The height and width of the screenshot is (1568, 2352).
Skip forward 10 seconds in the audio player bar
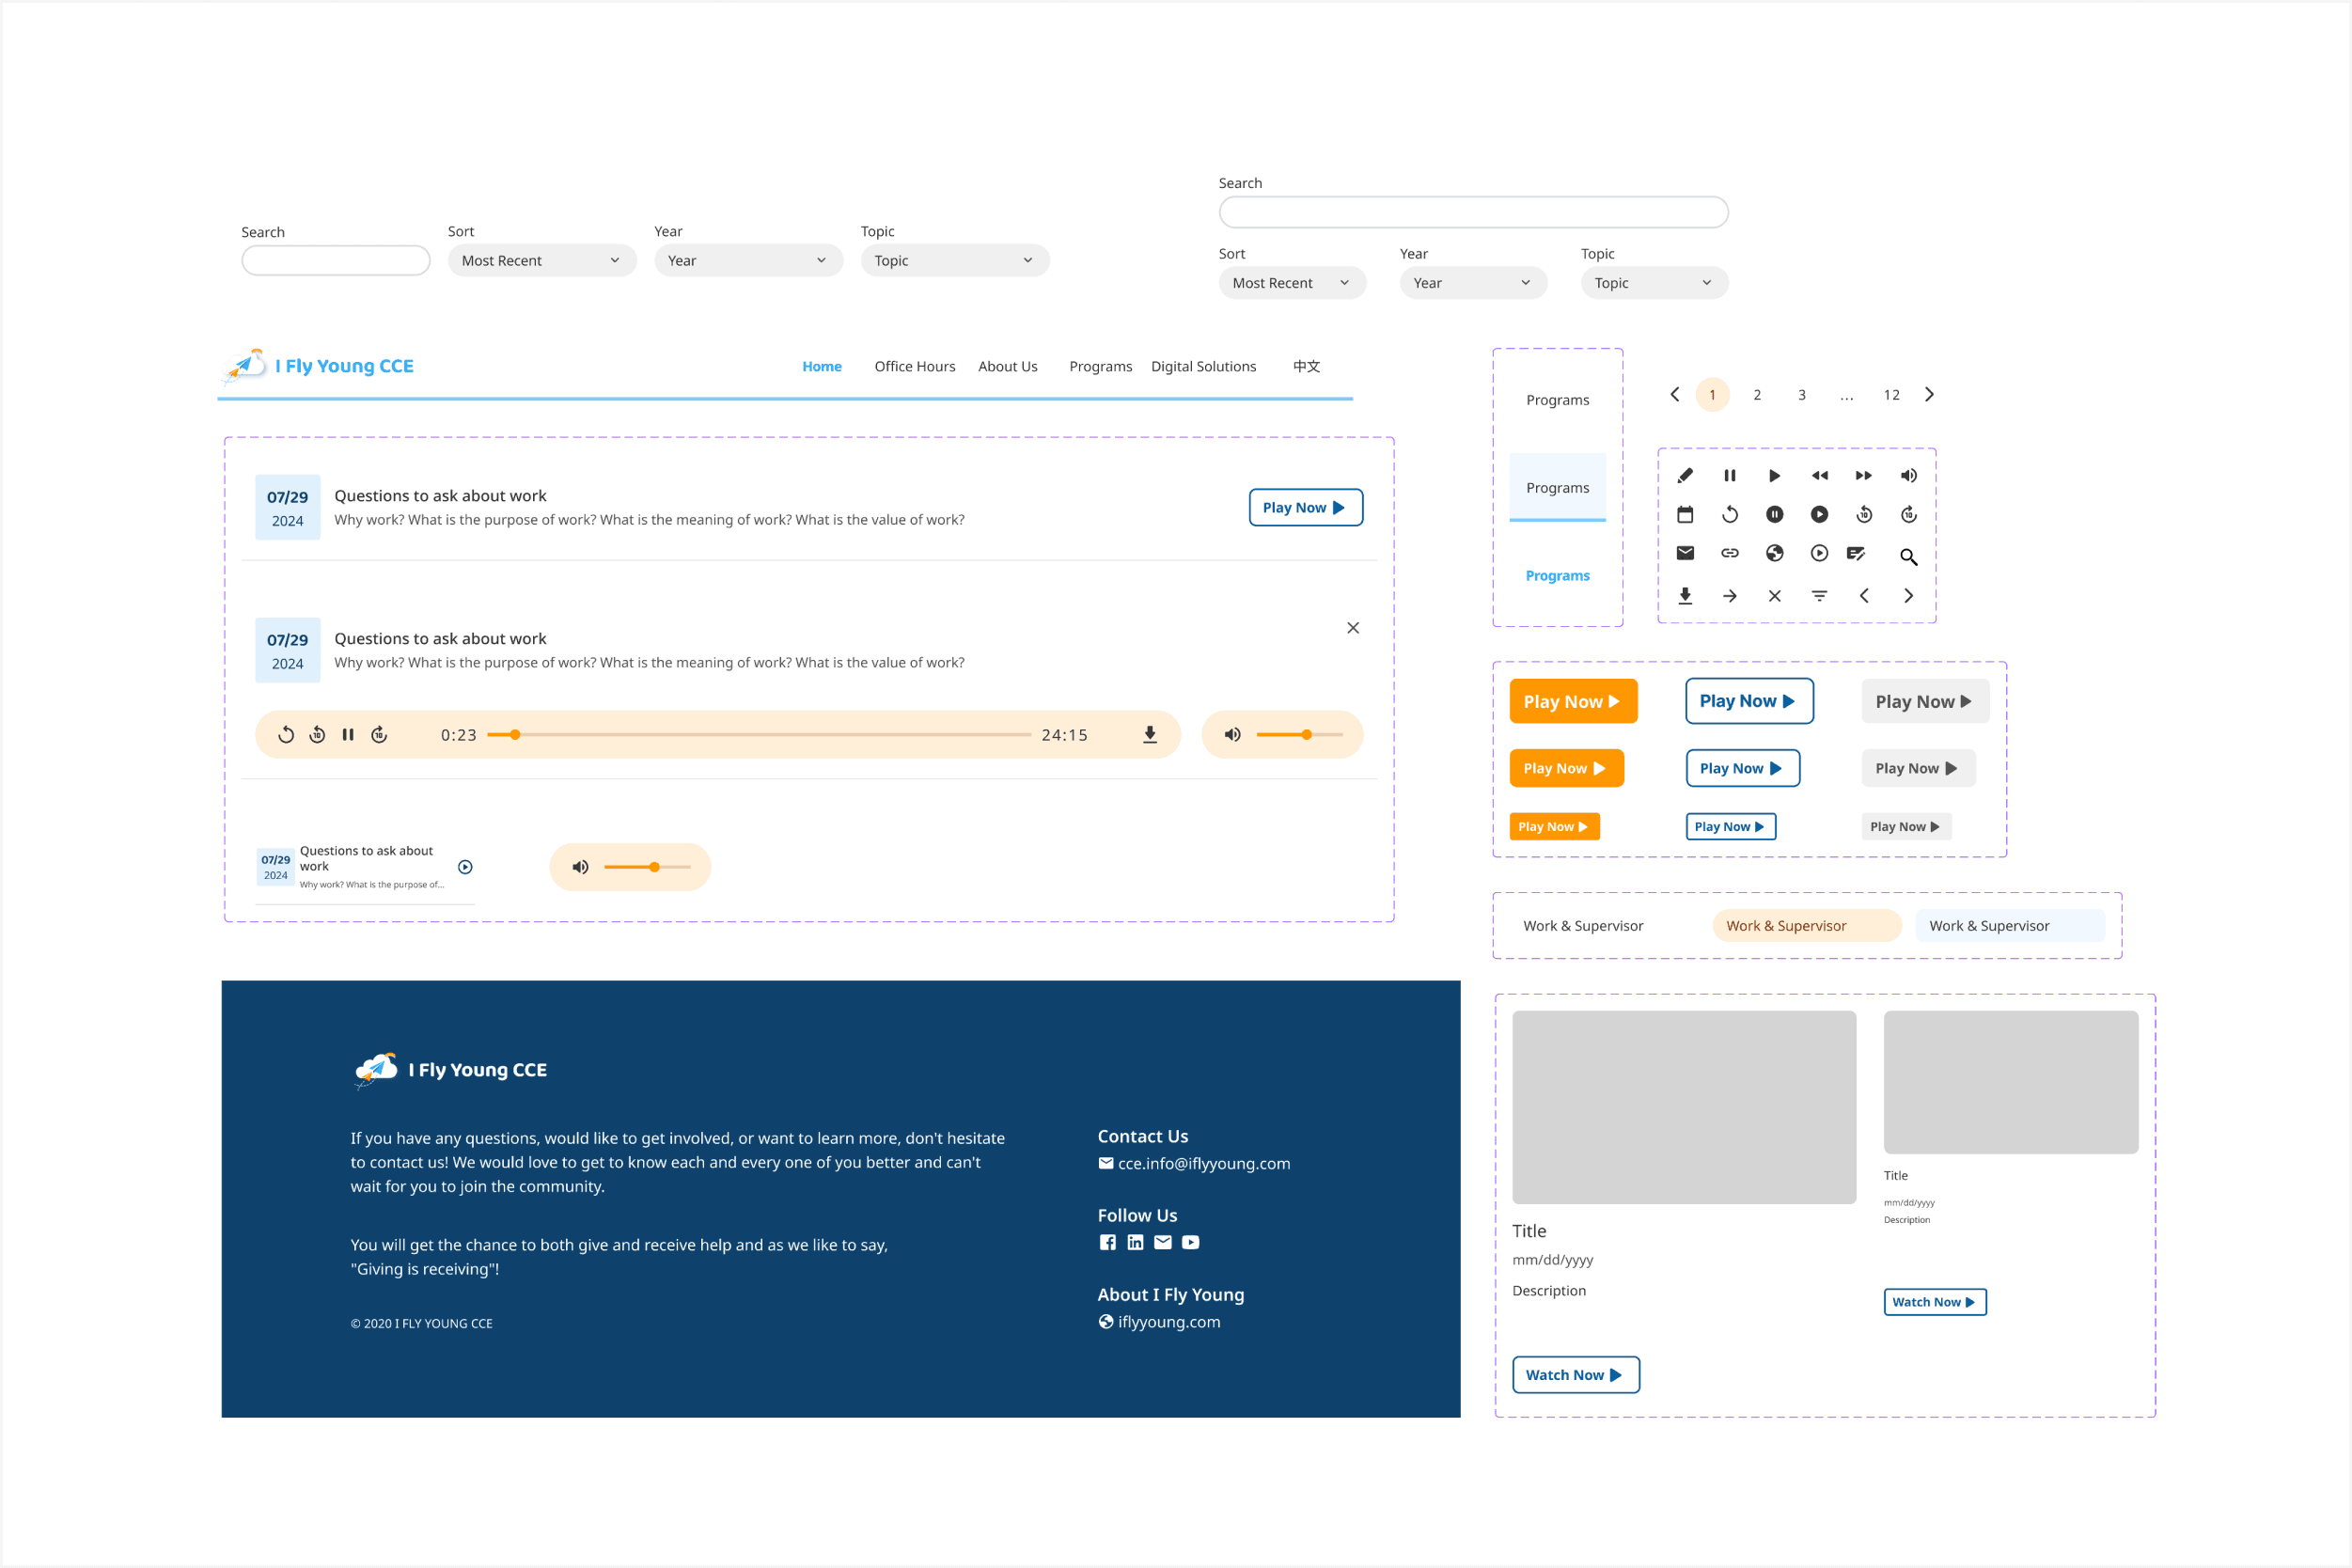click(x=379, y=735)
